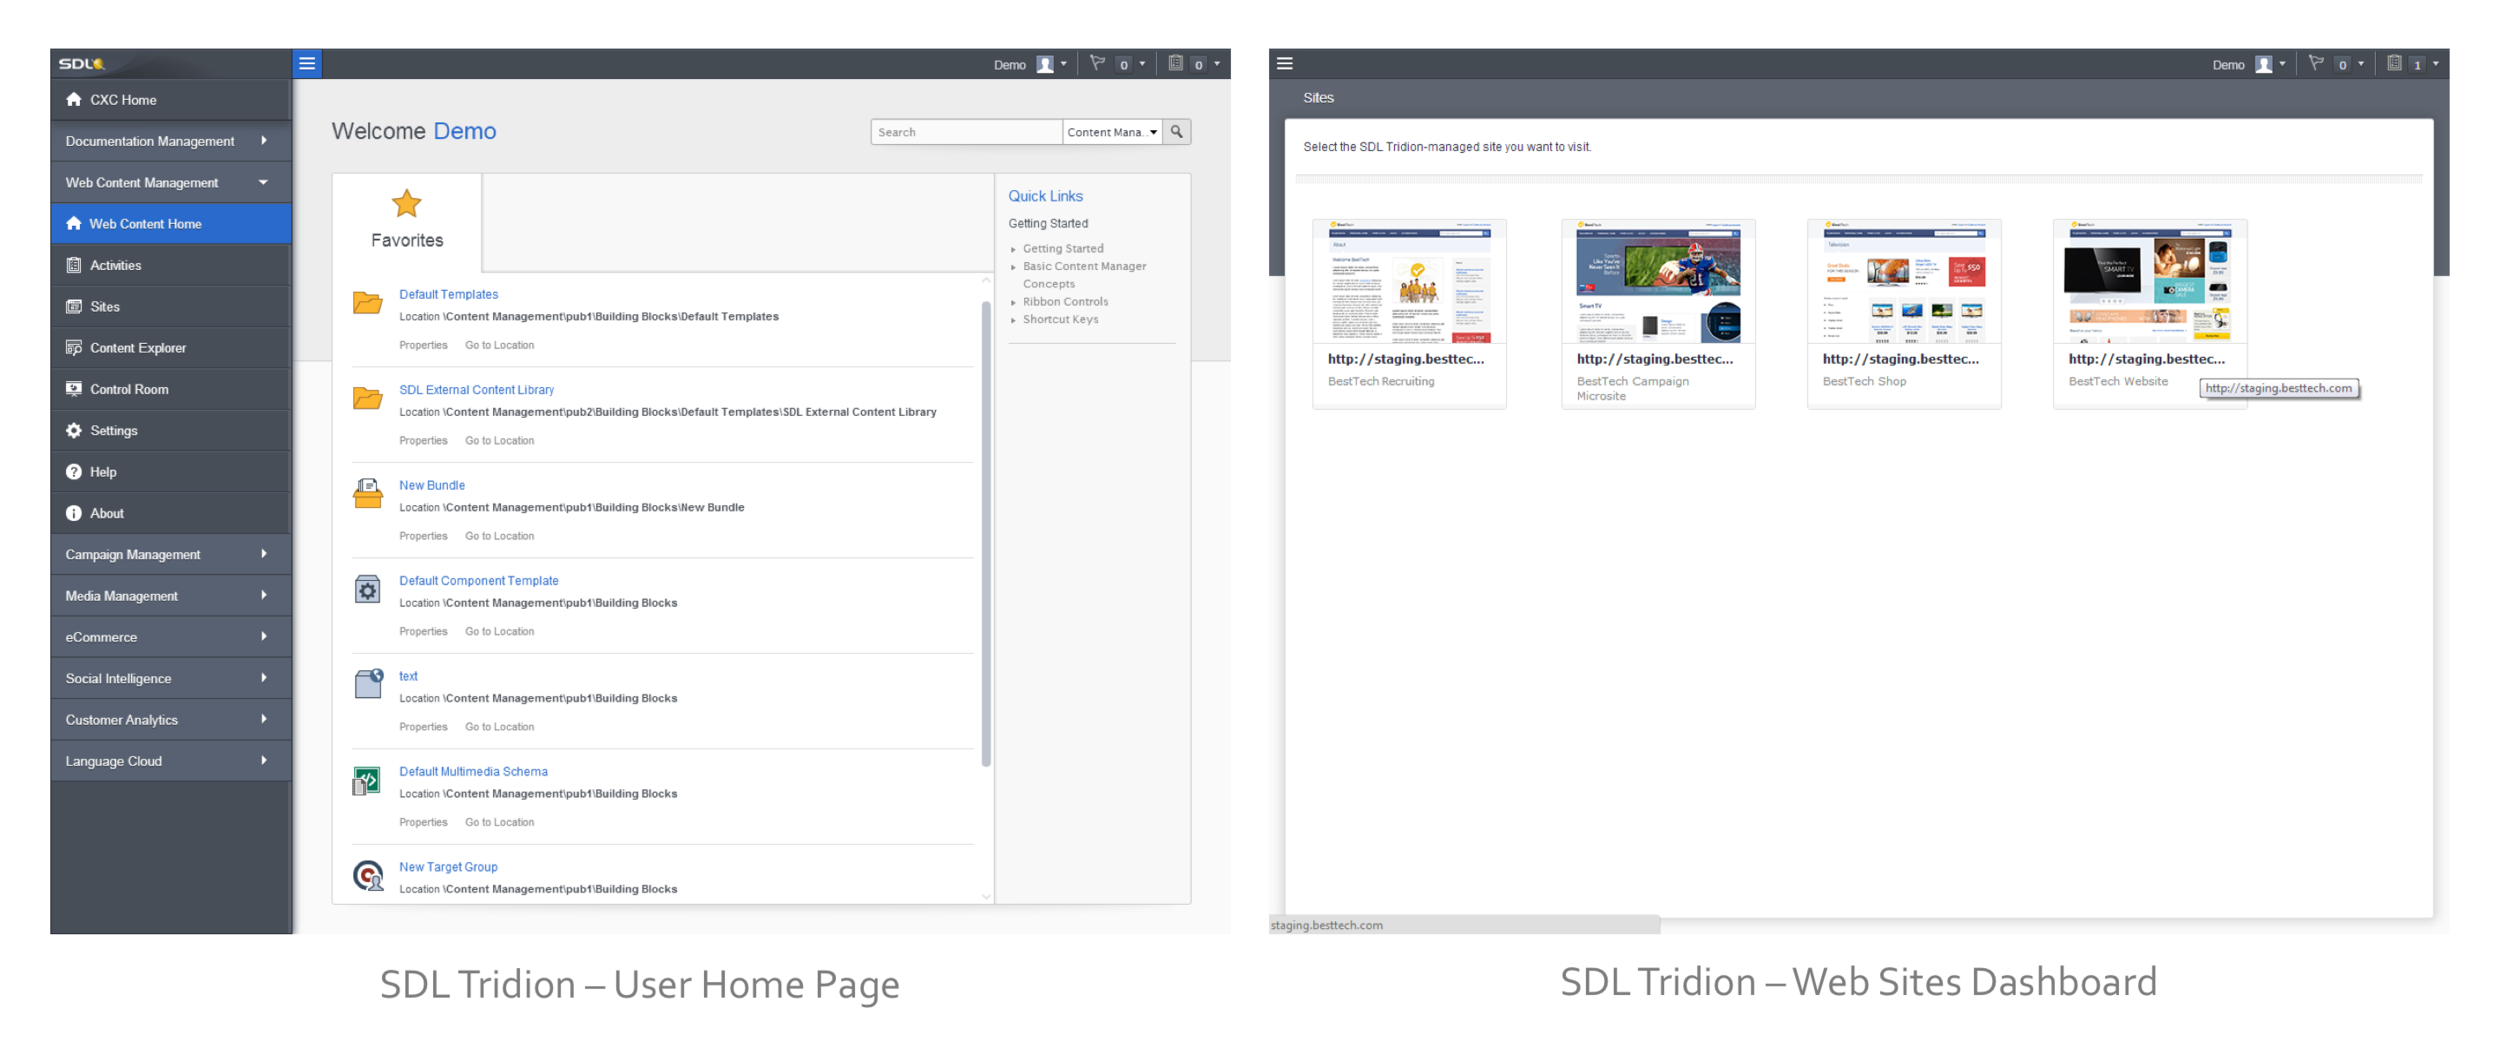Viewport: 2500px width, 1061px height.
Task: Click the About info icon
Action: pos(74,513)
